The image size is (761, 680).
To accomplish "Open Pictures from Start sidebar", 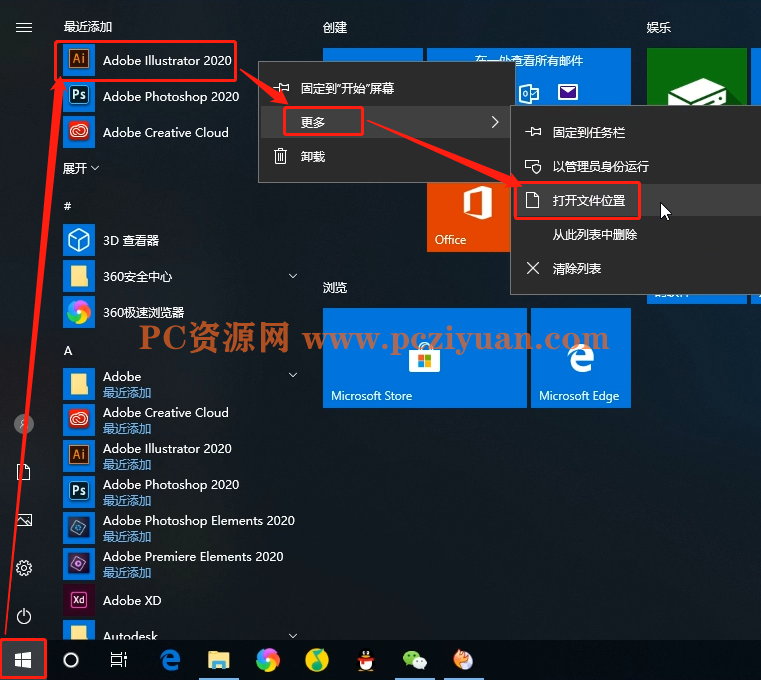I will tap(24, 520).
